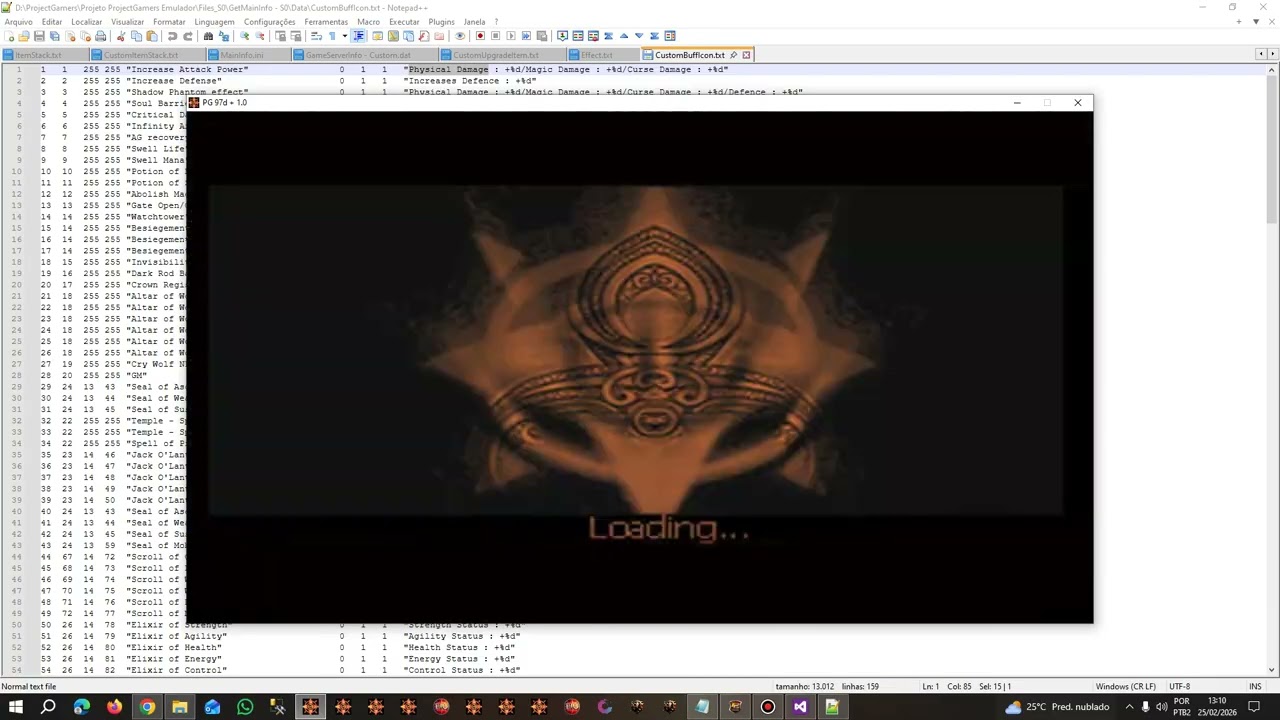Image resolution: width=1280 pixels, height=720 pixels.
Task: Click the UTF-8 encoding status field
Action: click(1180, 687)
